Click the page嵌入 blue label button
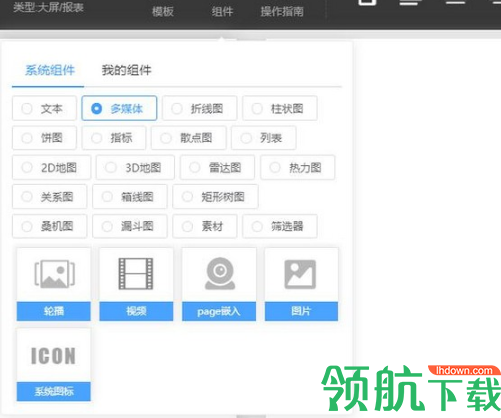501x418 pixels. (219, 311)
